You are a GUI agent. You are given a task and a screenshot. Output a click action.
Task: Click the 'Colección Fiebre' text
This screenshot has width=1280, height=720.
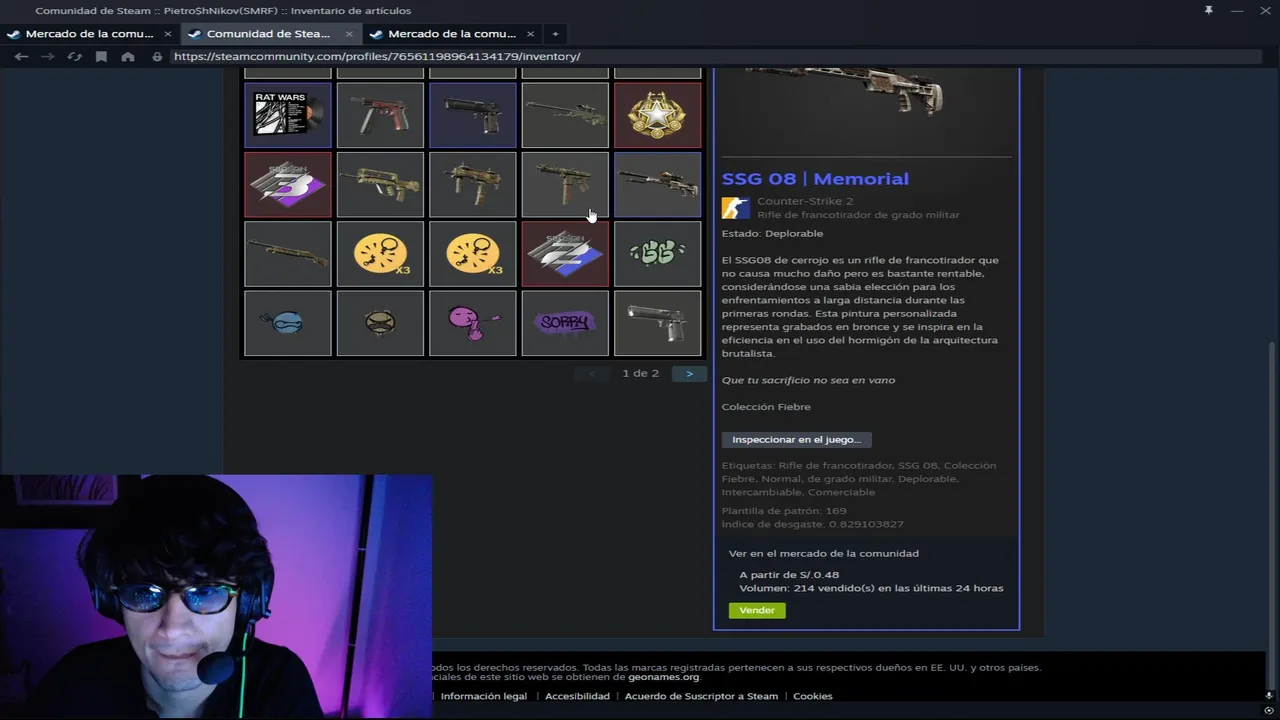(766, 407)
